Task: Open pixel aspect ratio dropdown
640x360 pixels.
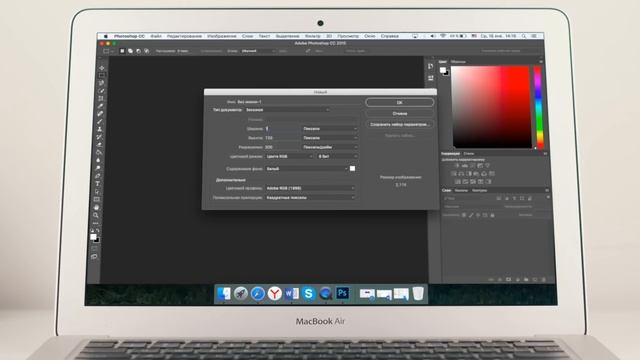Action: click(x=310, y=198)
